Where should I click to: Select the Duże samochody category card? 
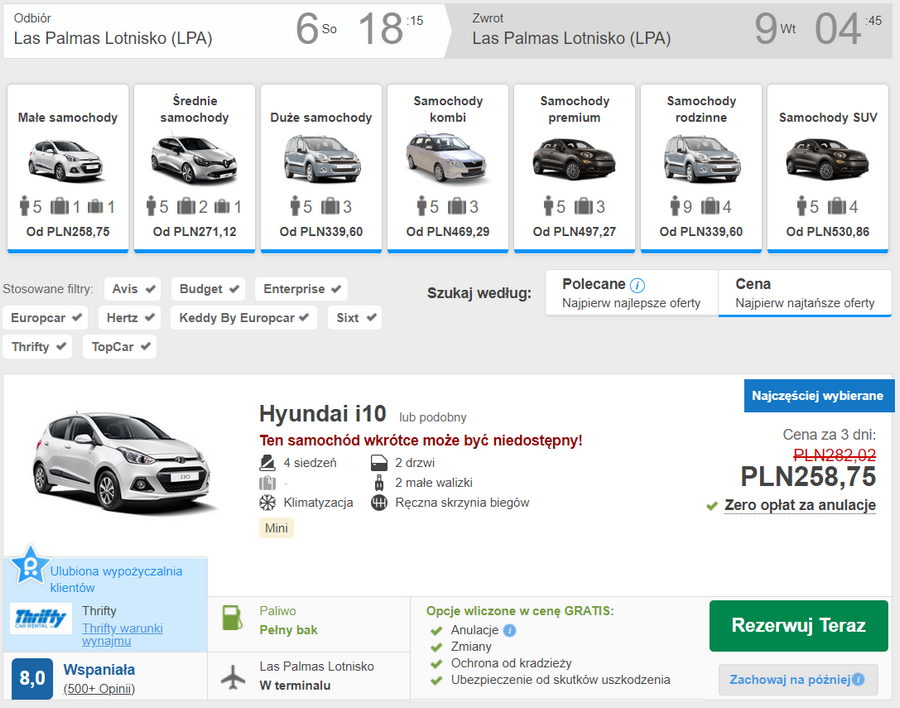coord(321,168)
